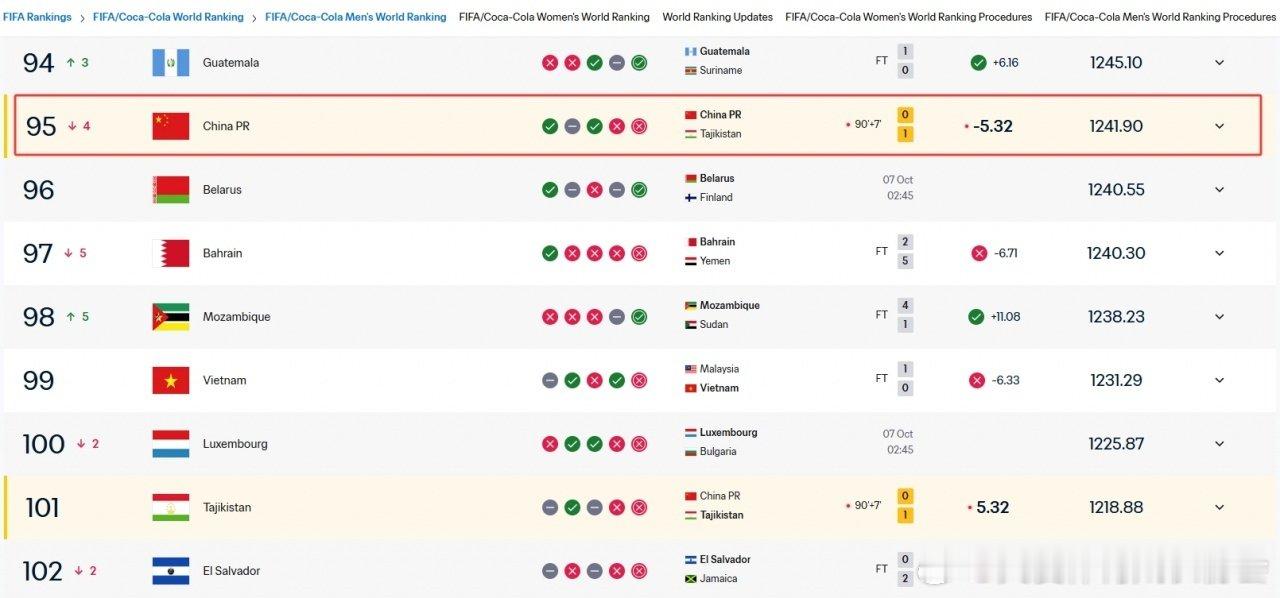Click El Salvador's last red form icon
Image resolution: width=1280 pixels, height=598 pixels.
639,571
